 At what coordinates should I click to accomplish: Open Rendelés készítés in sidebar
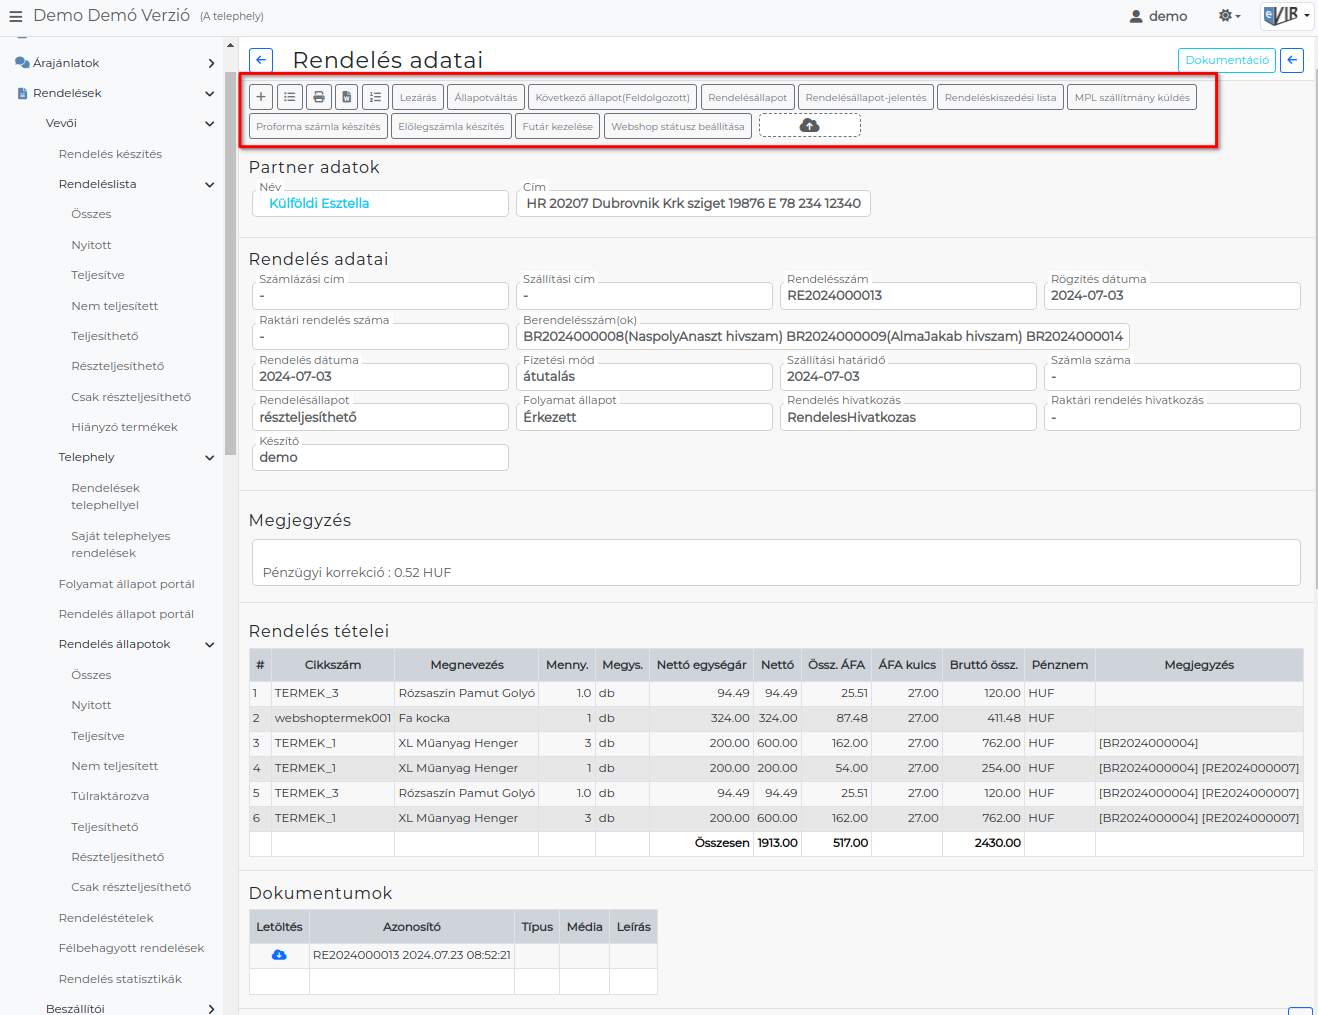(110, 154)
